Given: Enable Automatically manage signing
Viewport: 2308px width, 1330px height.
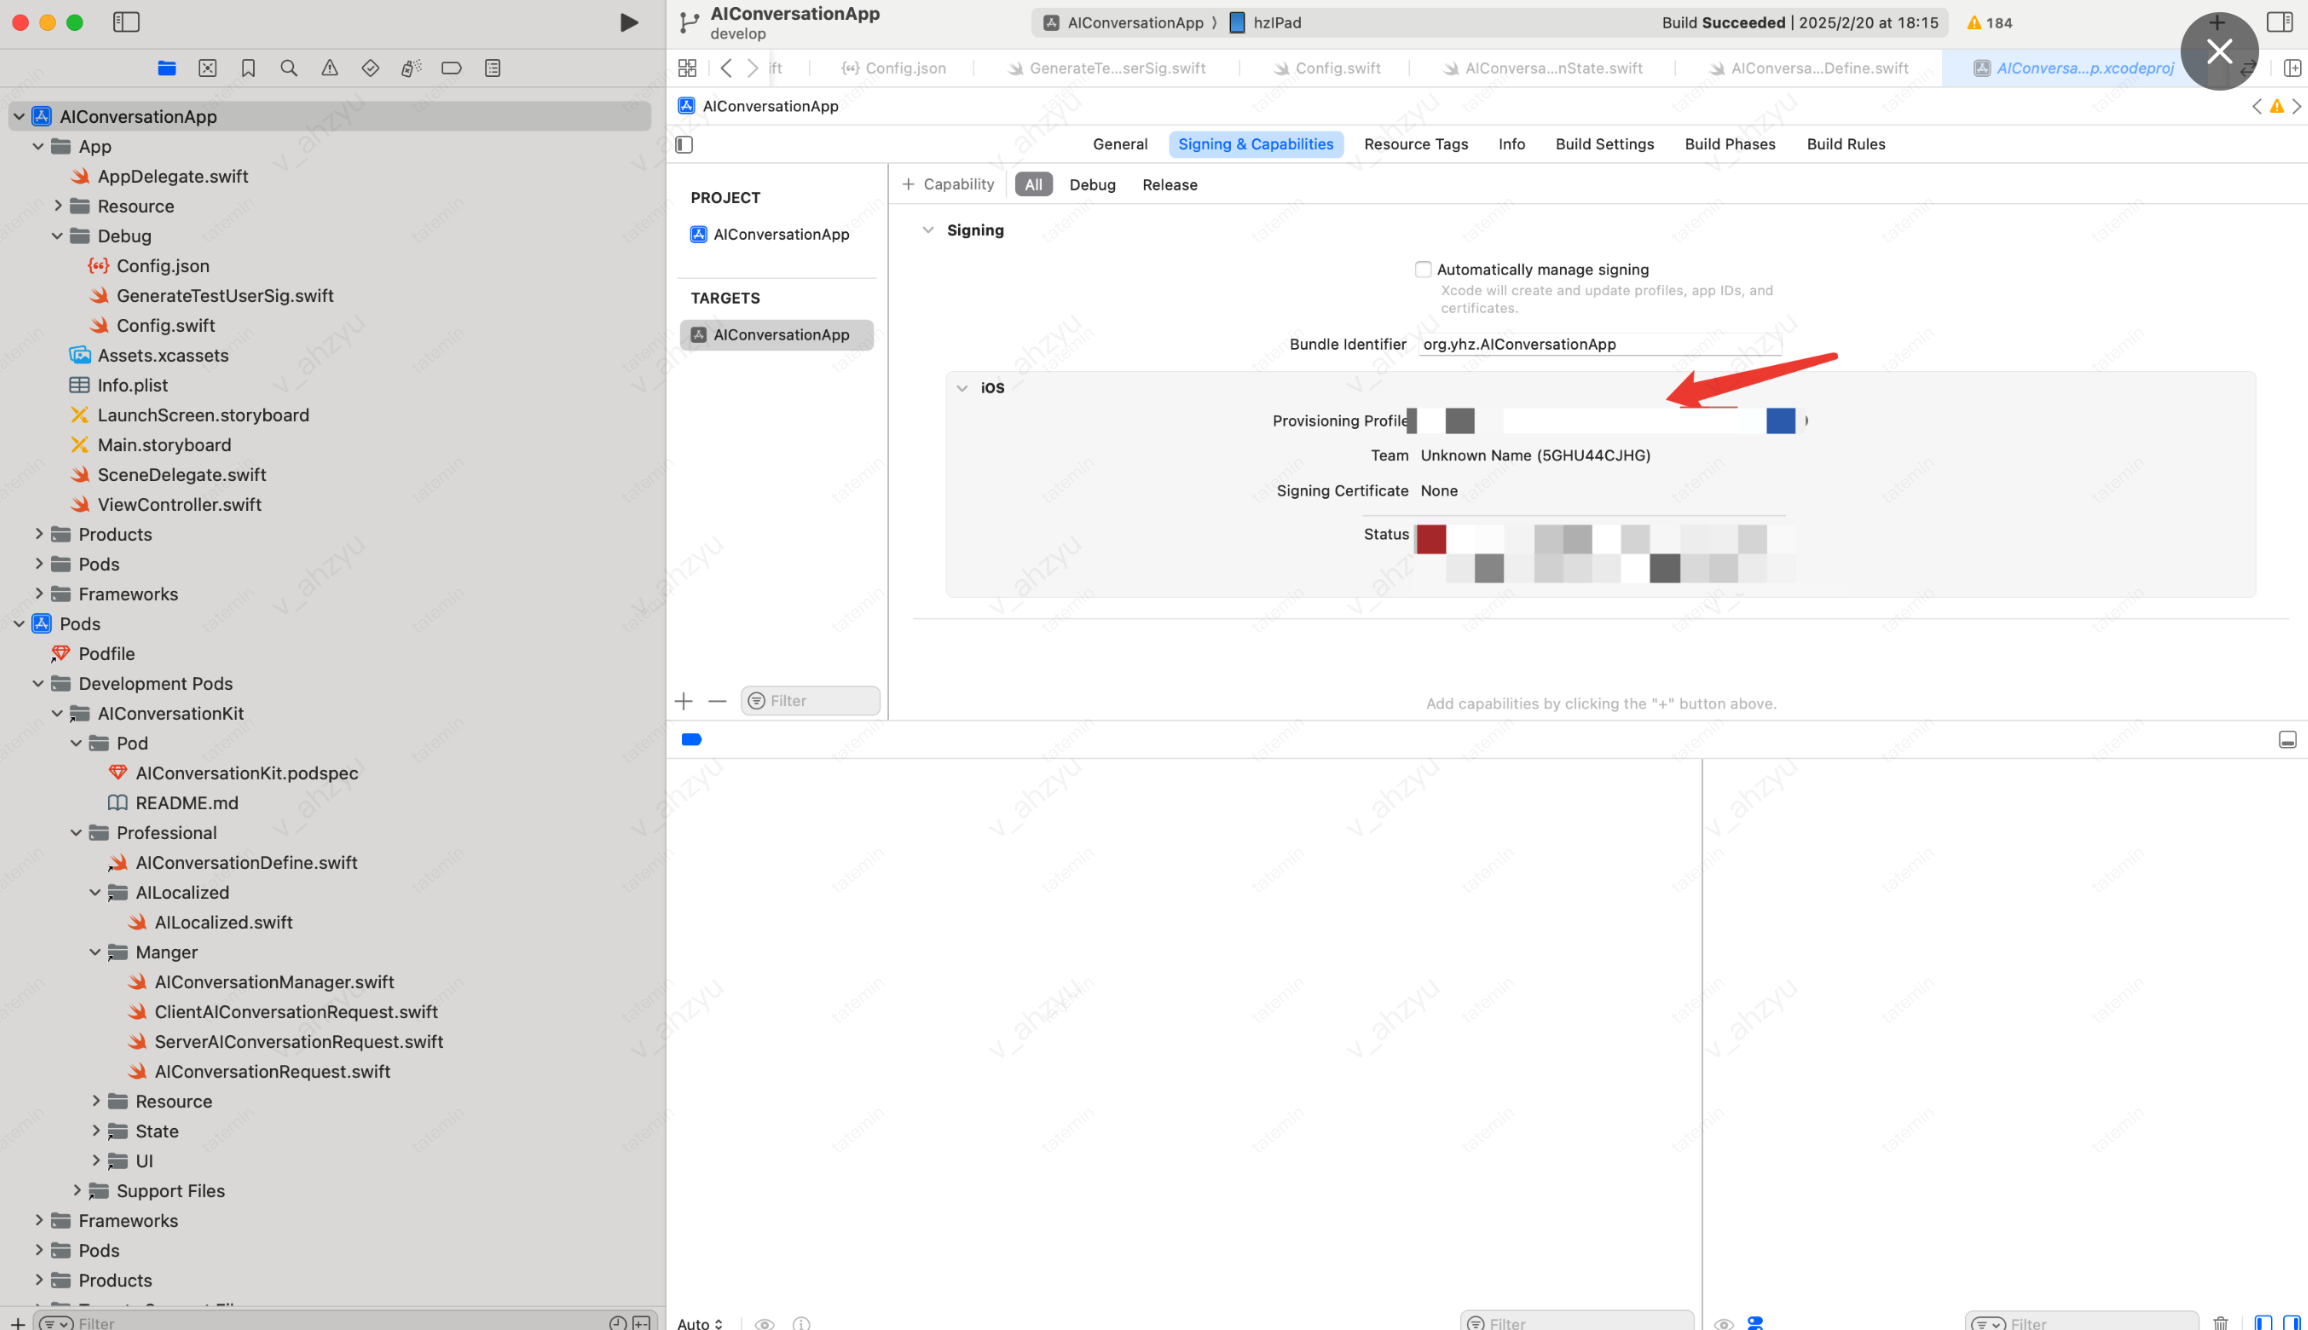Looking at the screenshot, I should click(x=1423, y=269).
